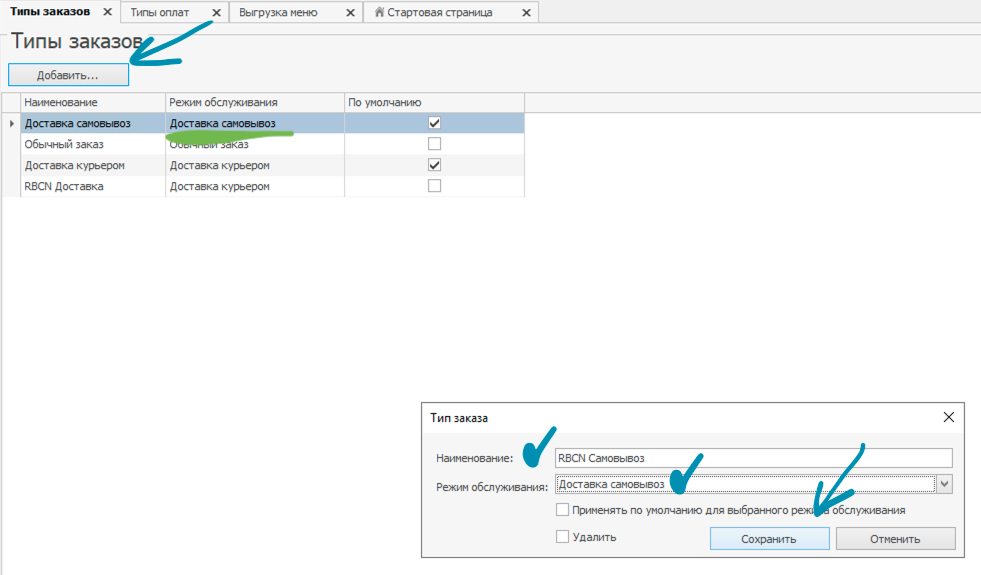Toggle default checkbox for Доставка курьером row

(434, 165)
